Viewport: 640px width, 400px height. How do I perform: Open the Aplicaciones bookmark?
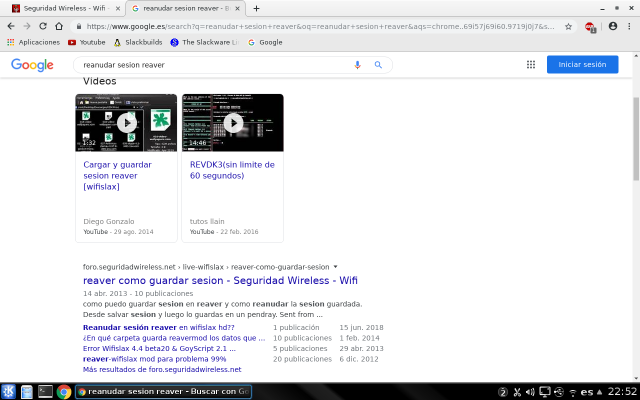33,42
